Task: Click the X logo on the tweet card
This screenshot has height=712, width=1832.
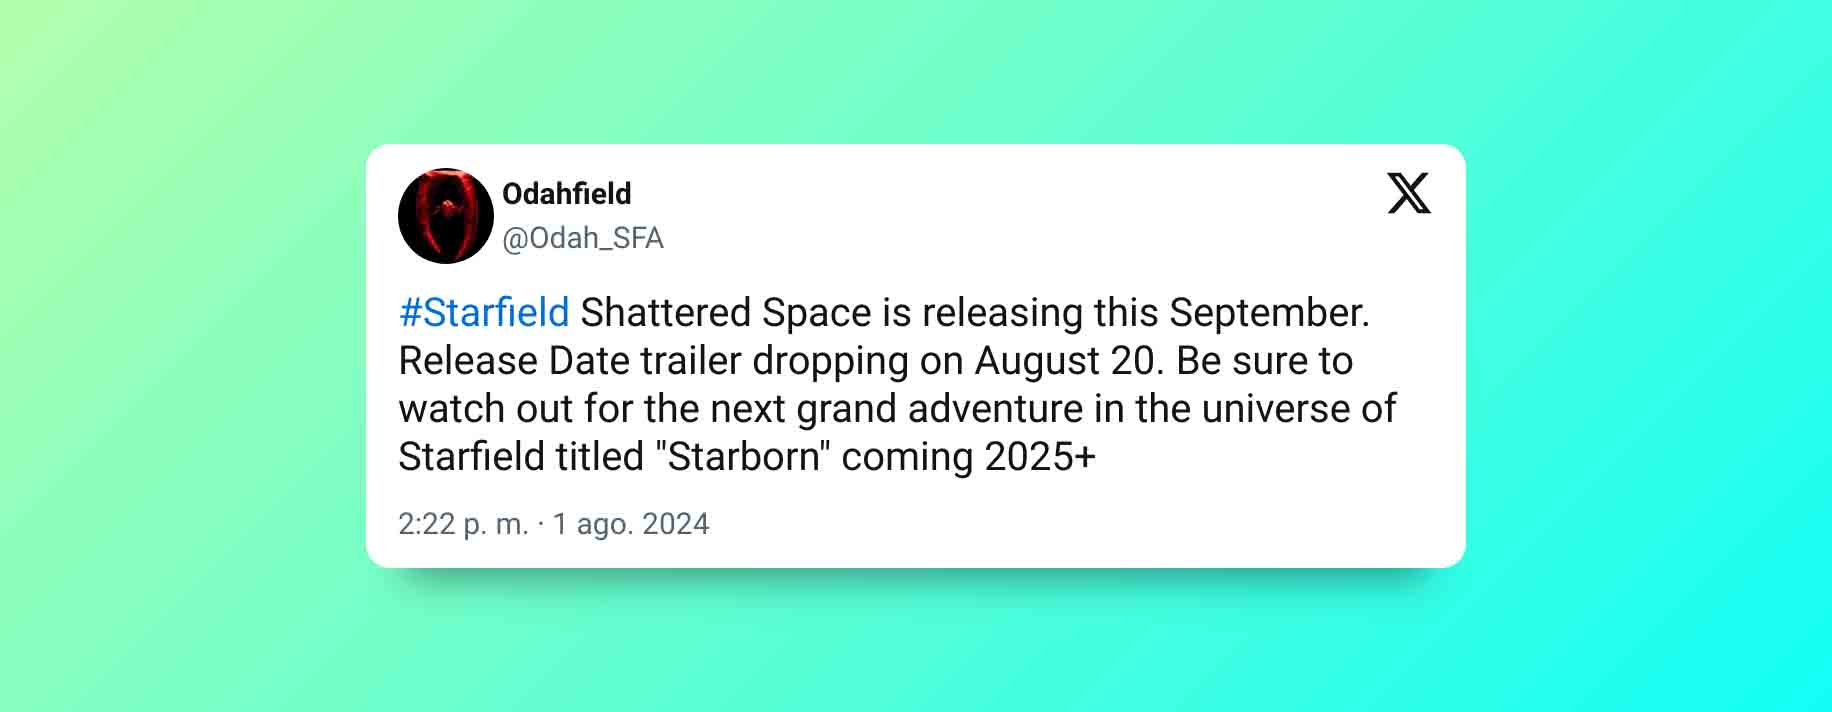Action: pos(1409,193)
